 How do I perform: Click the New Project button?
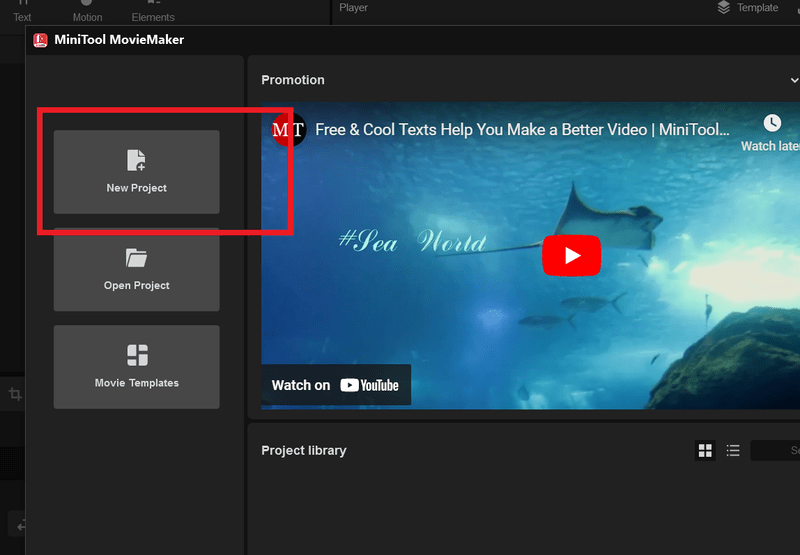[137, 172]
